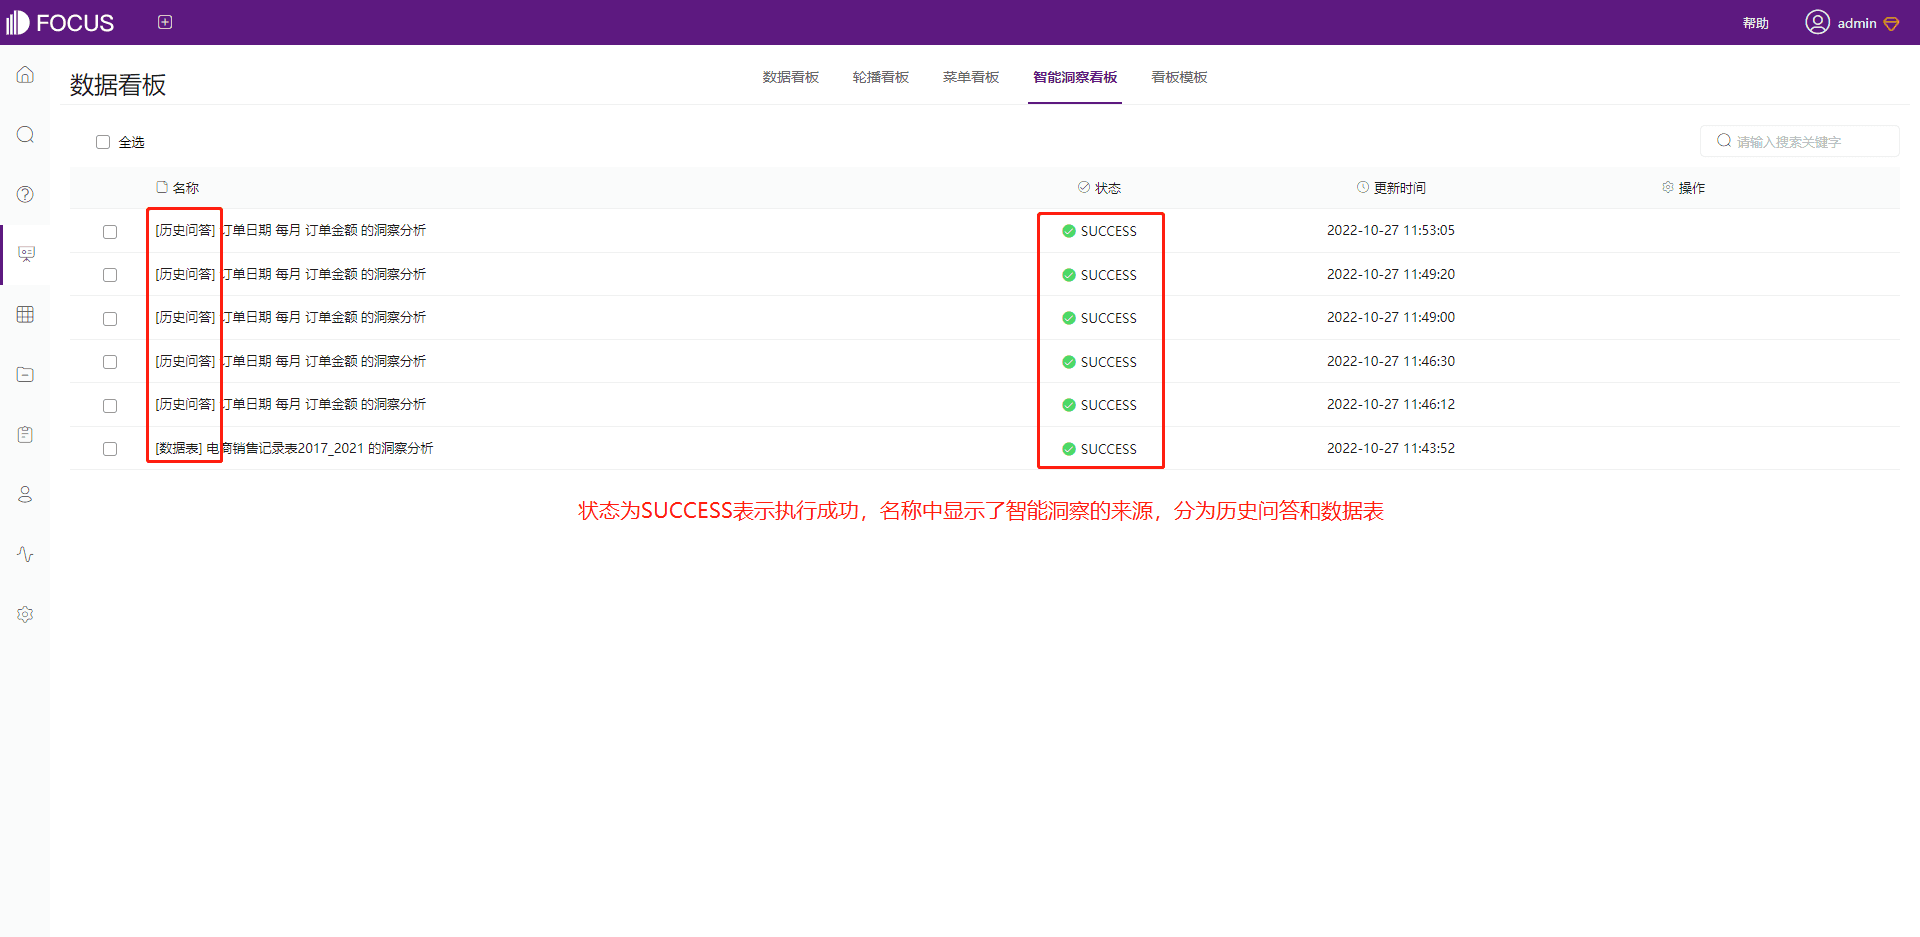Toggle the 全选 checkbox
Screen dimensions: 1920x937
(103, 142)
